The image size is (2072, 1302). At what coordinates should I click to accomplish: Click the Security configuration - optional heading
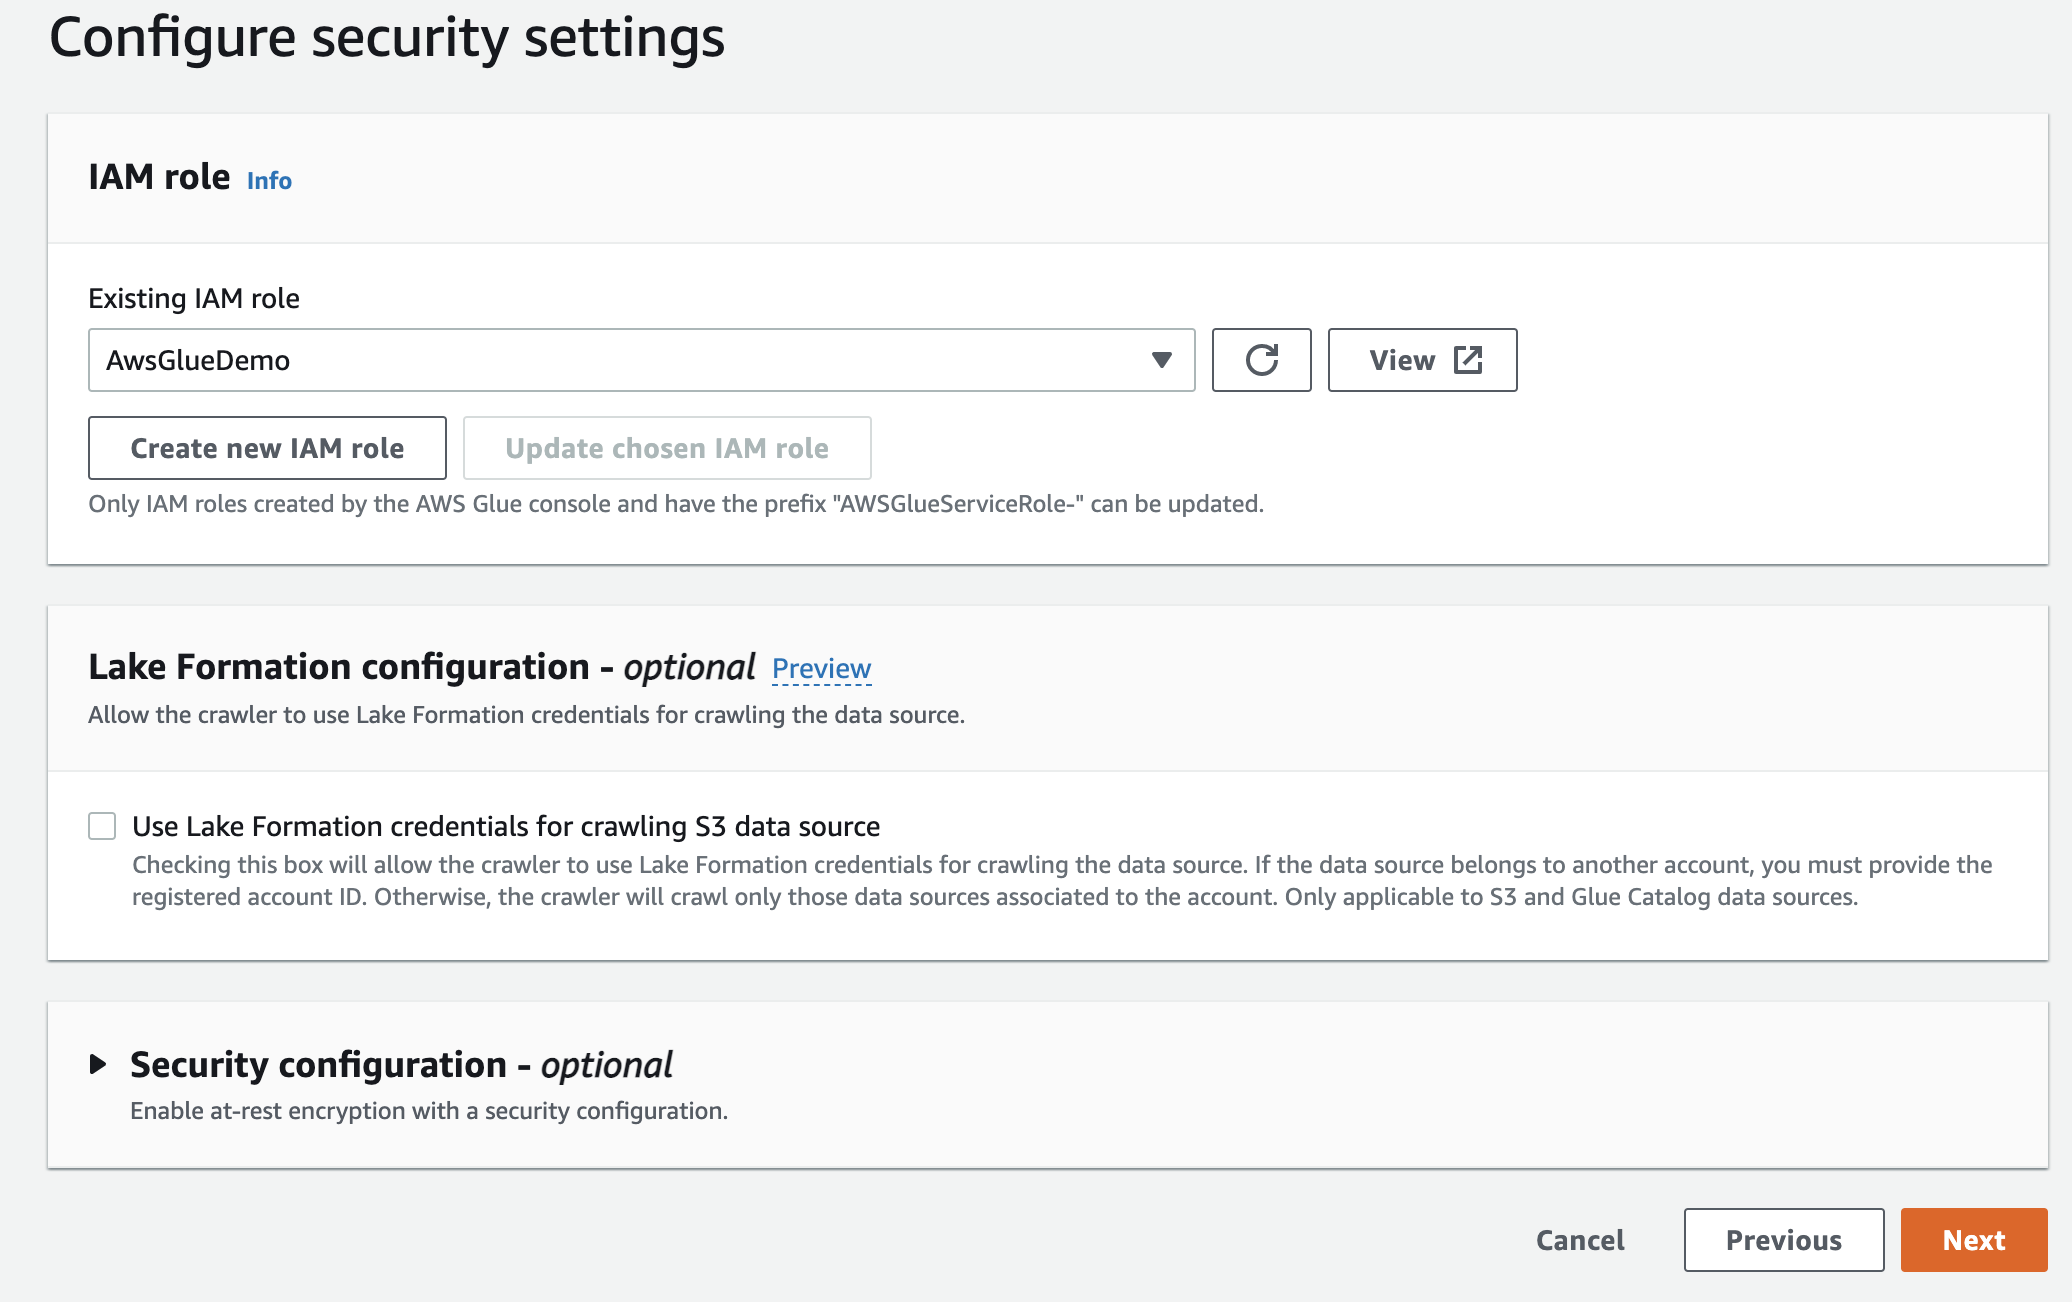tap(401, 1065)
